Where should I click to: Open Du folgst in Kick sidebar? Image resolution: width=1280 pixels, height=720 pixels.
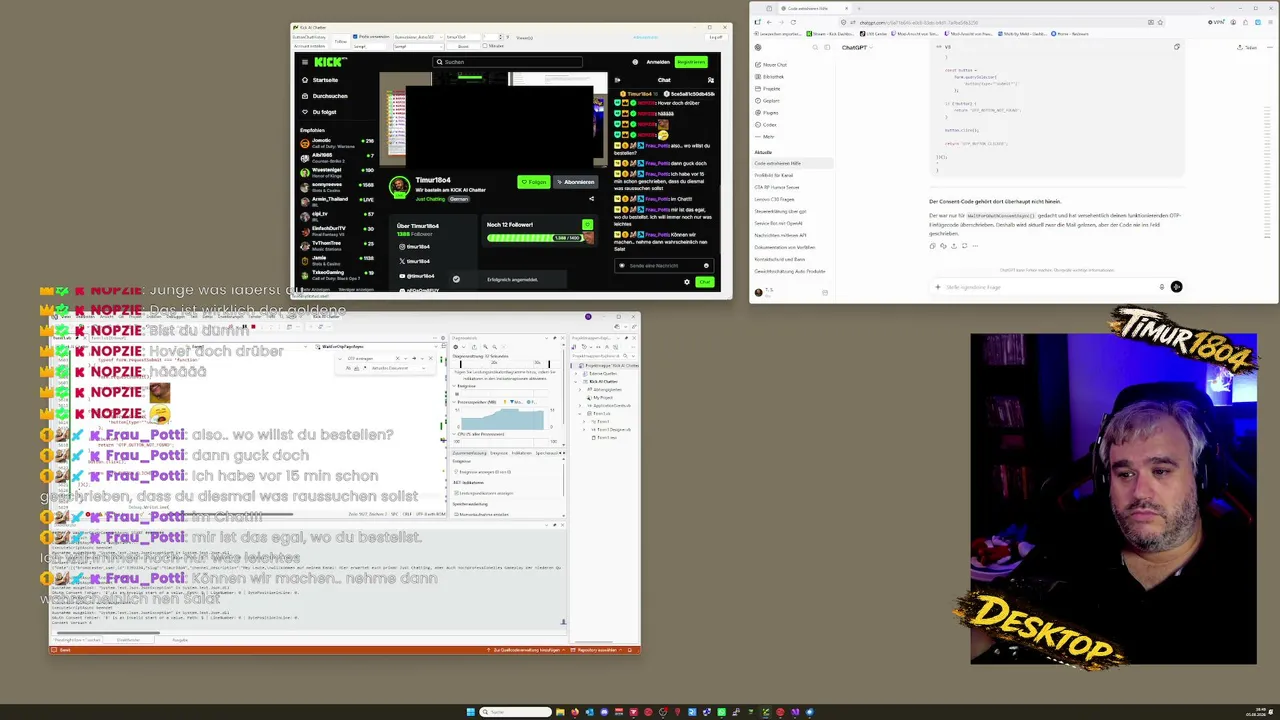[319, 112]
